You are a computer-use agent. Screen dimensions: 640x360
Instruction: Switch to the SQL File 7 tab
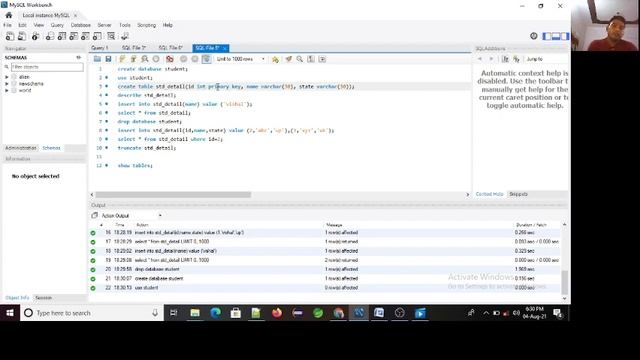tap(134, 48)
